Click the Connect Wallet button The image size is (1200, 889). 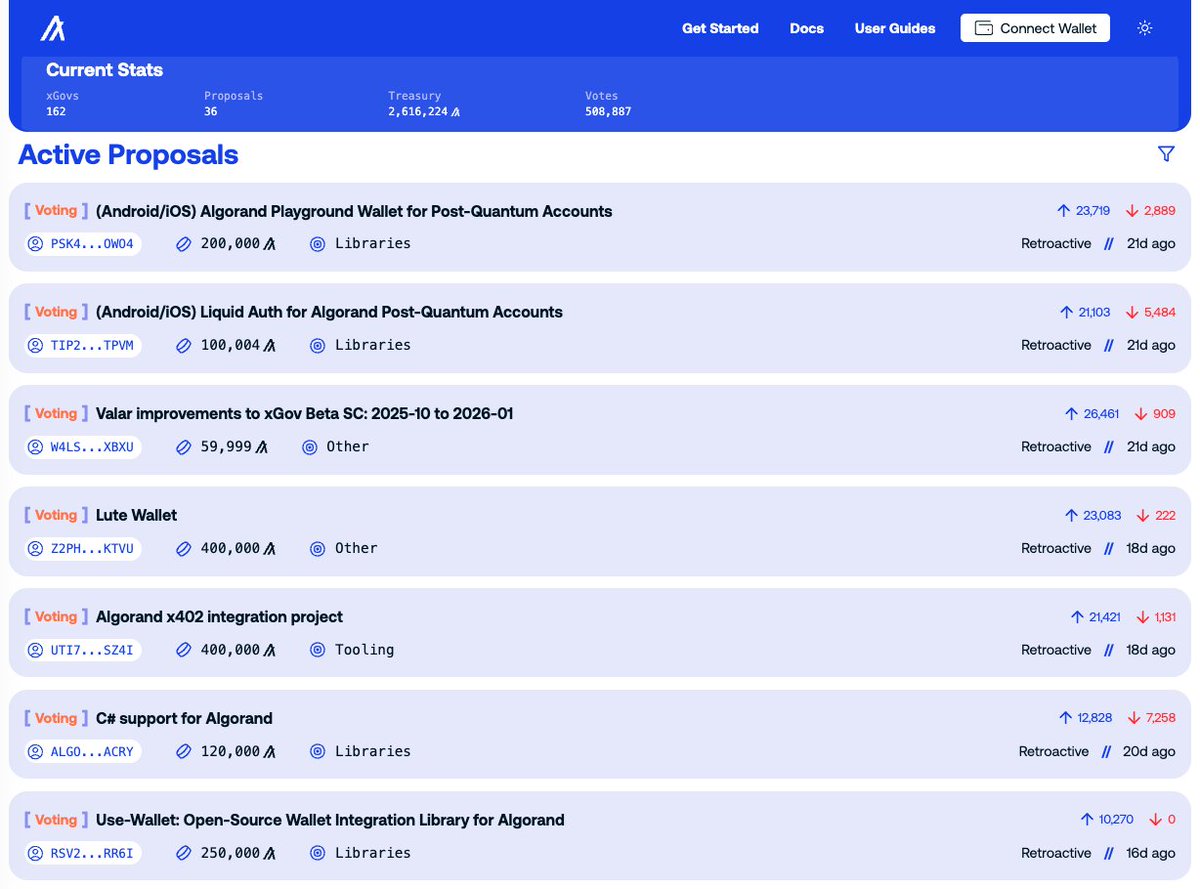1035,28
